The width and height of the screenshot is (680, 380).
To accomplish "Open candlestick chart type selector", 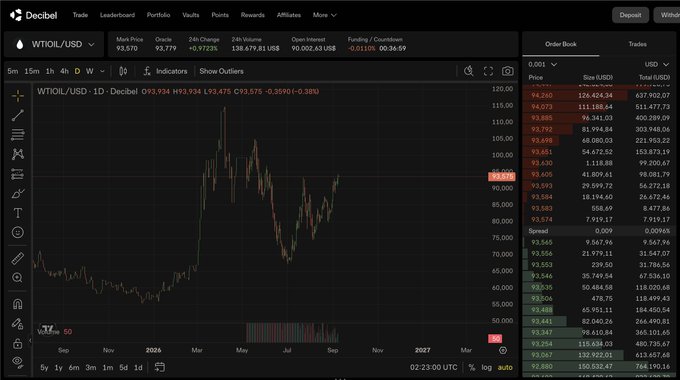I will (123, 71).
